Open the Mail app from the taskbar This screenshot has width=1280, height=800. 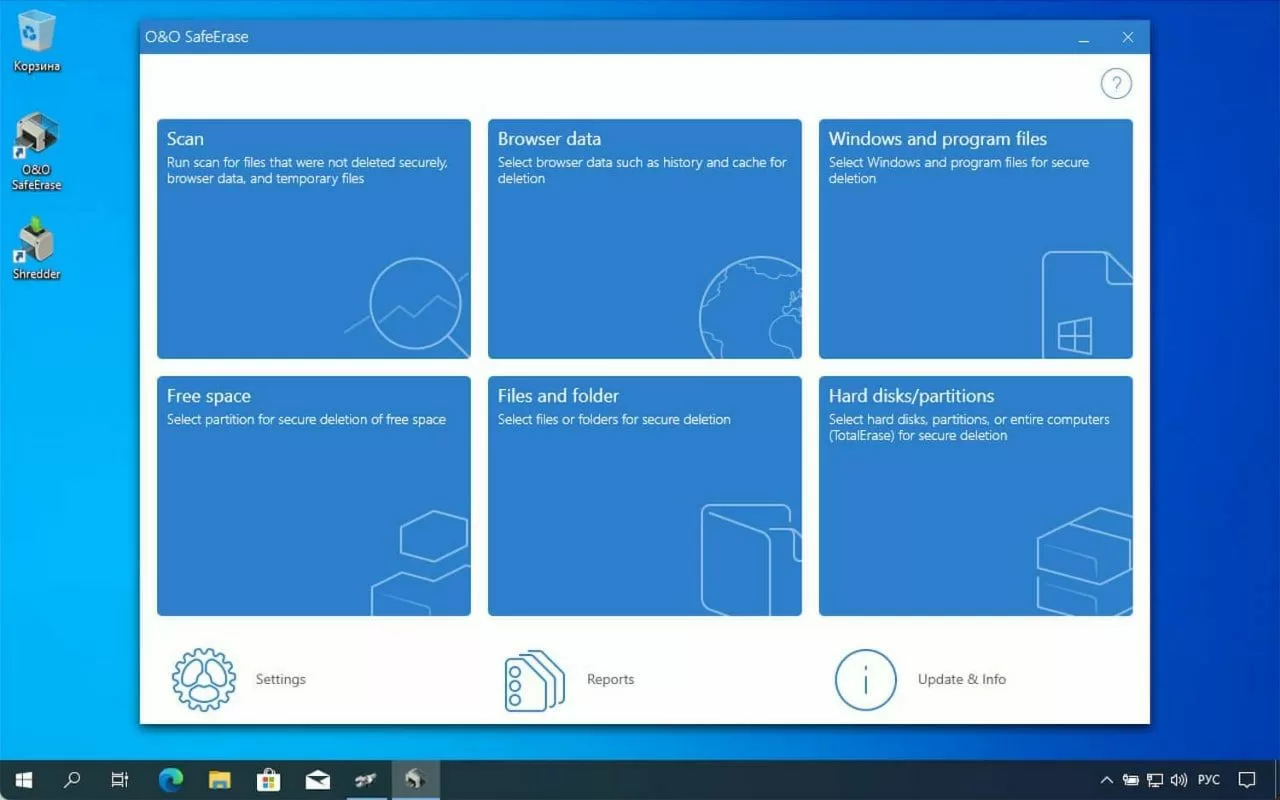317,780
